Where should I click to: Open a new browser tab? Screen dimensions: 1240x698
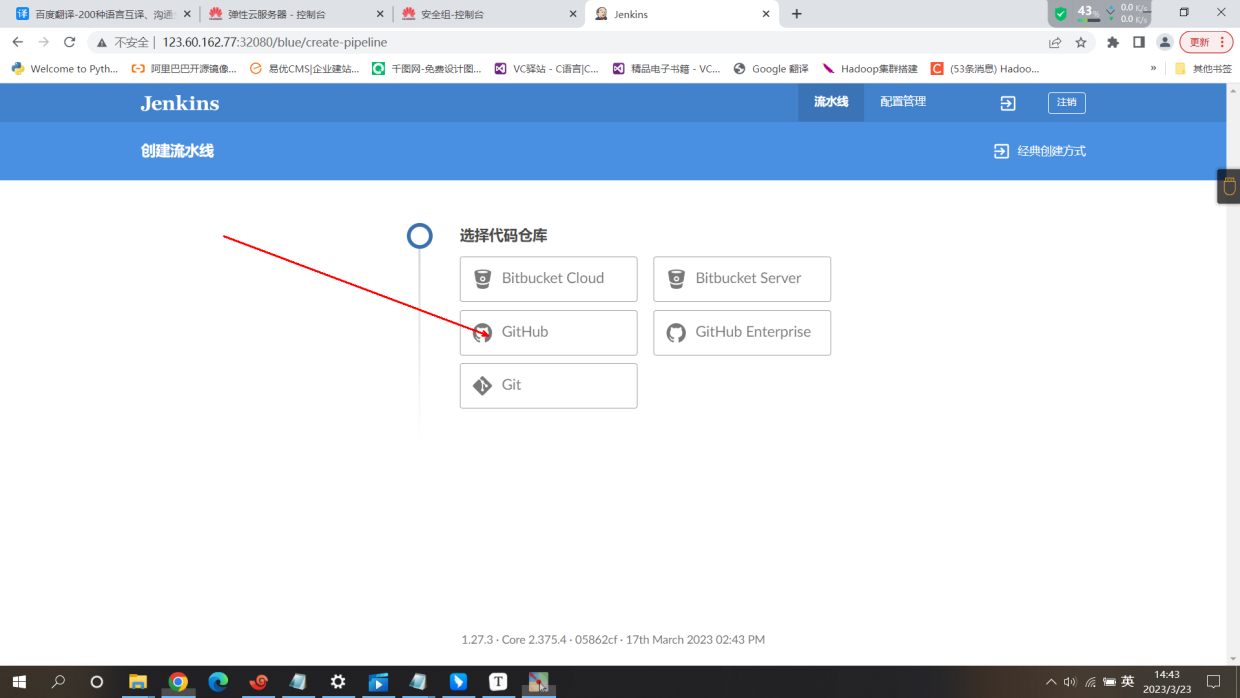click(x=796, y=14)
